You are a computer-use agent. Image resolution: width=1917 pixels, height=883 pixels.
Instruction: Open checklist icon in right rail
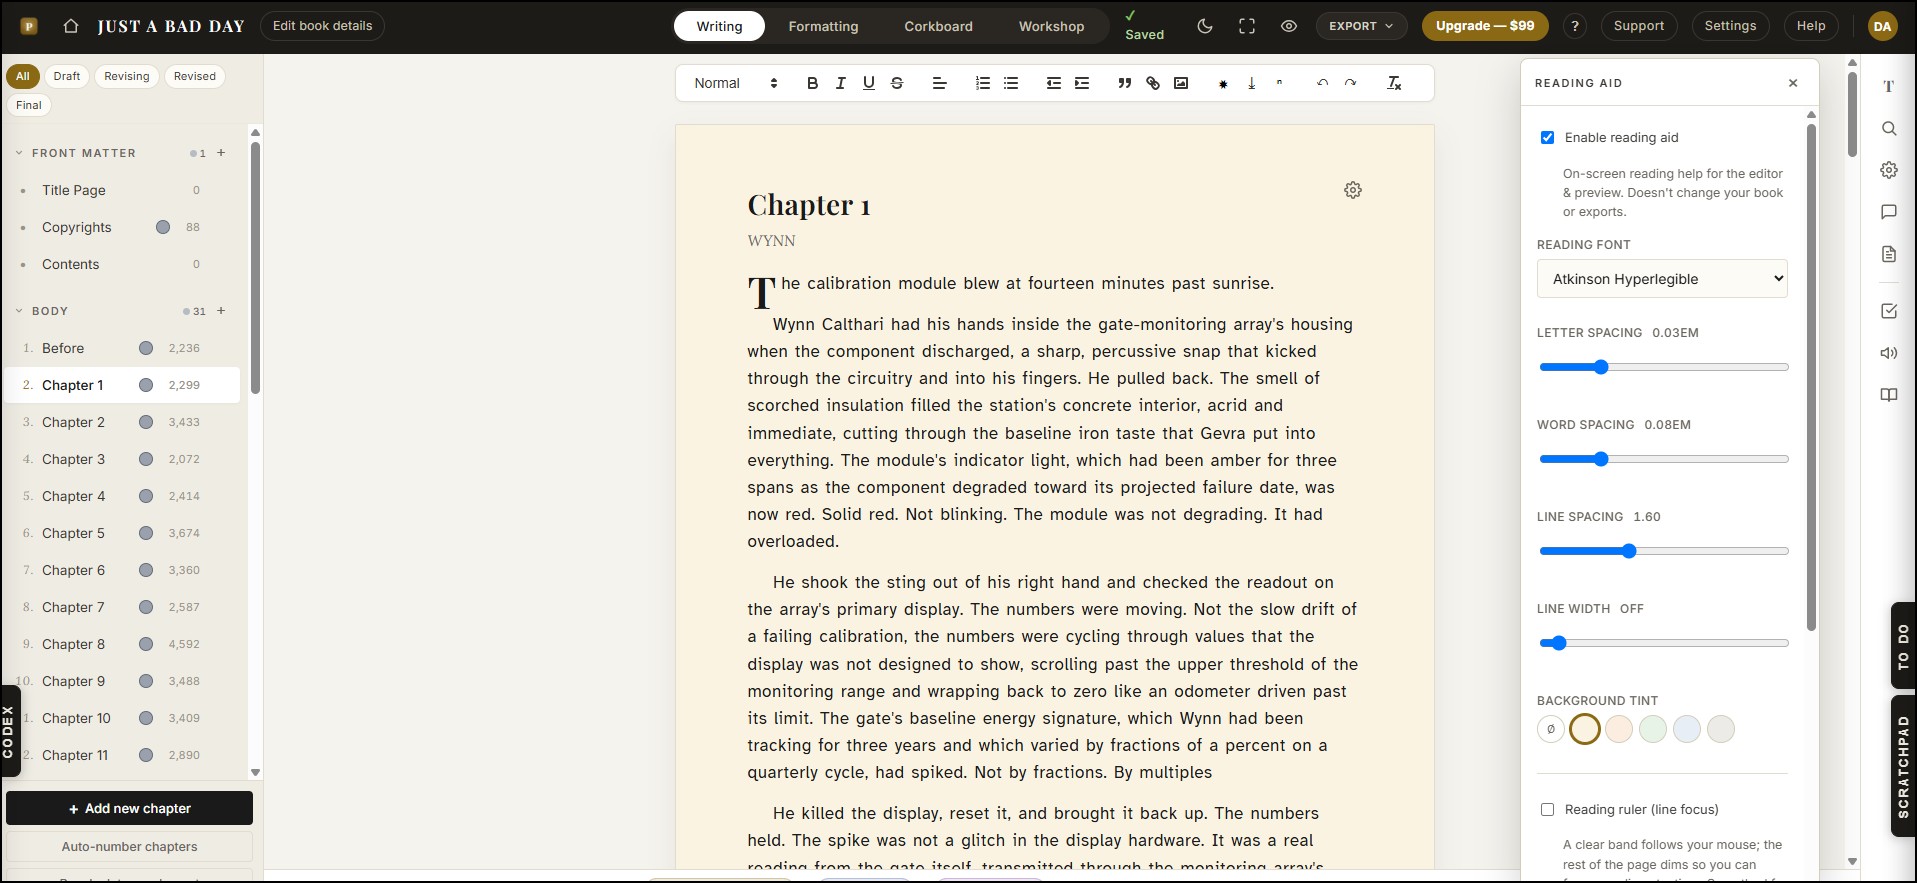tap(1889, 311)
